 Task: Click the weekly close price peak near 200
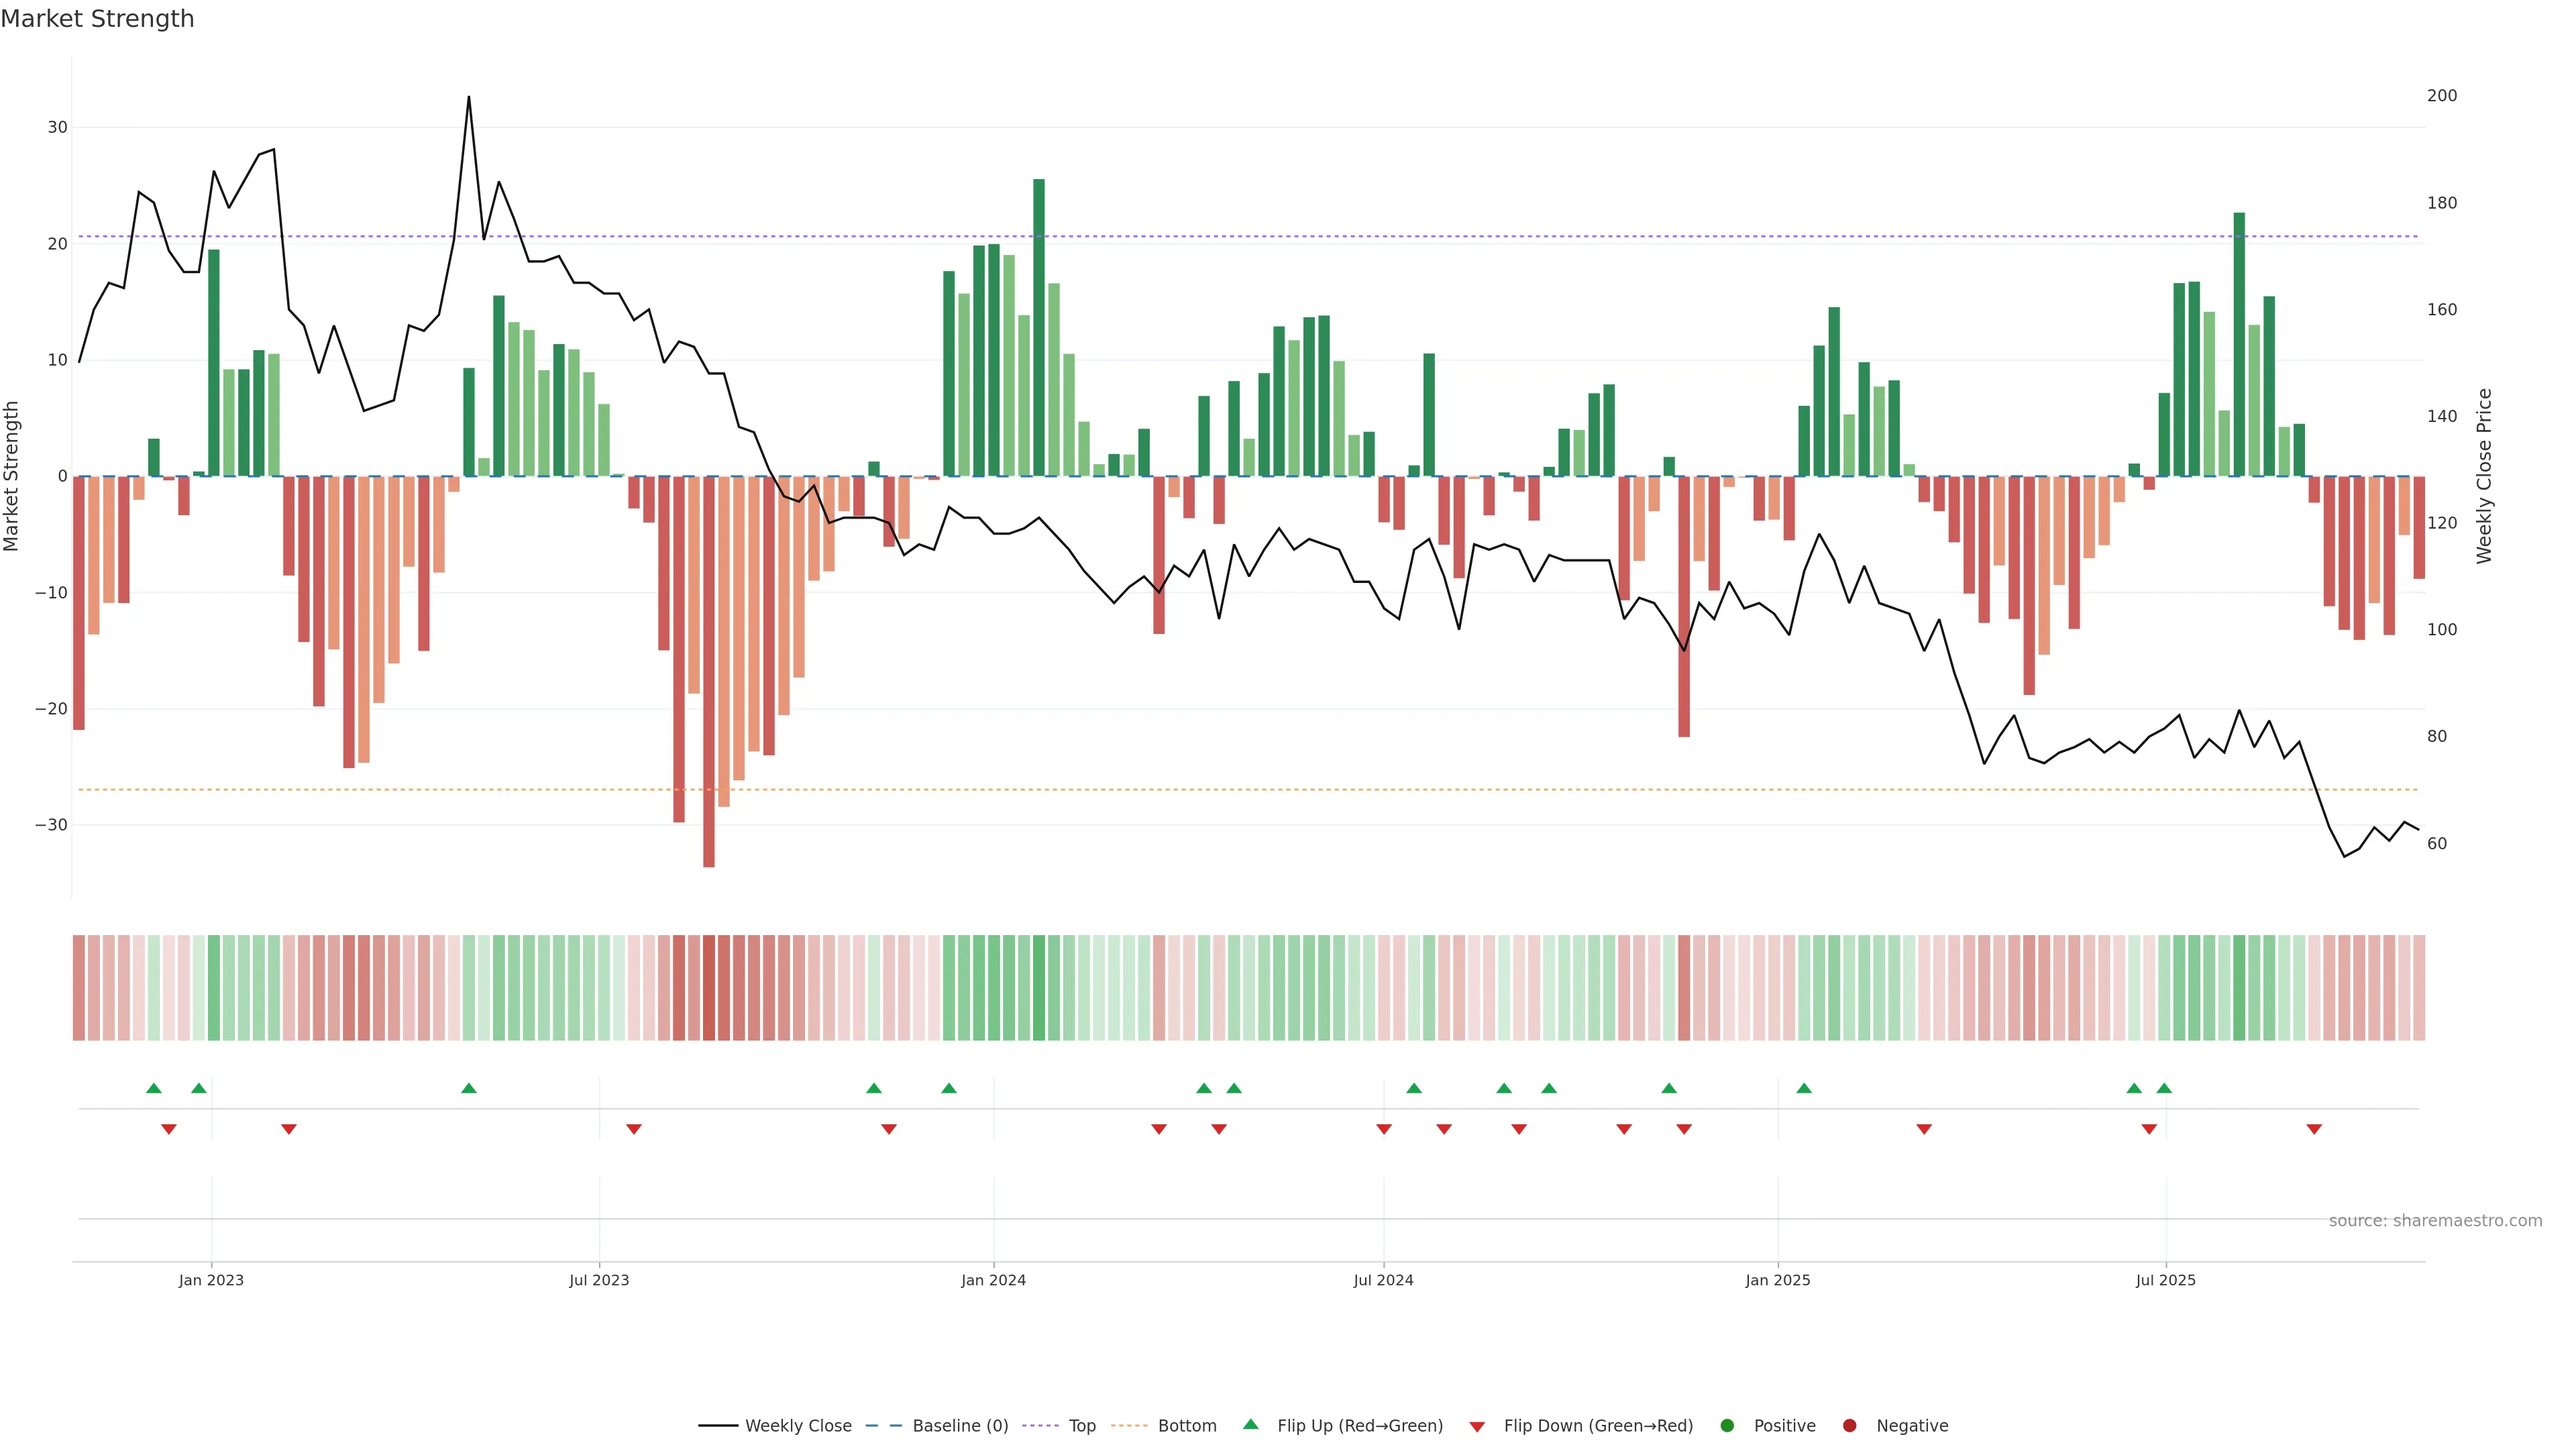tap(469, 98)
